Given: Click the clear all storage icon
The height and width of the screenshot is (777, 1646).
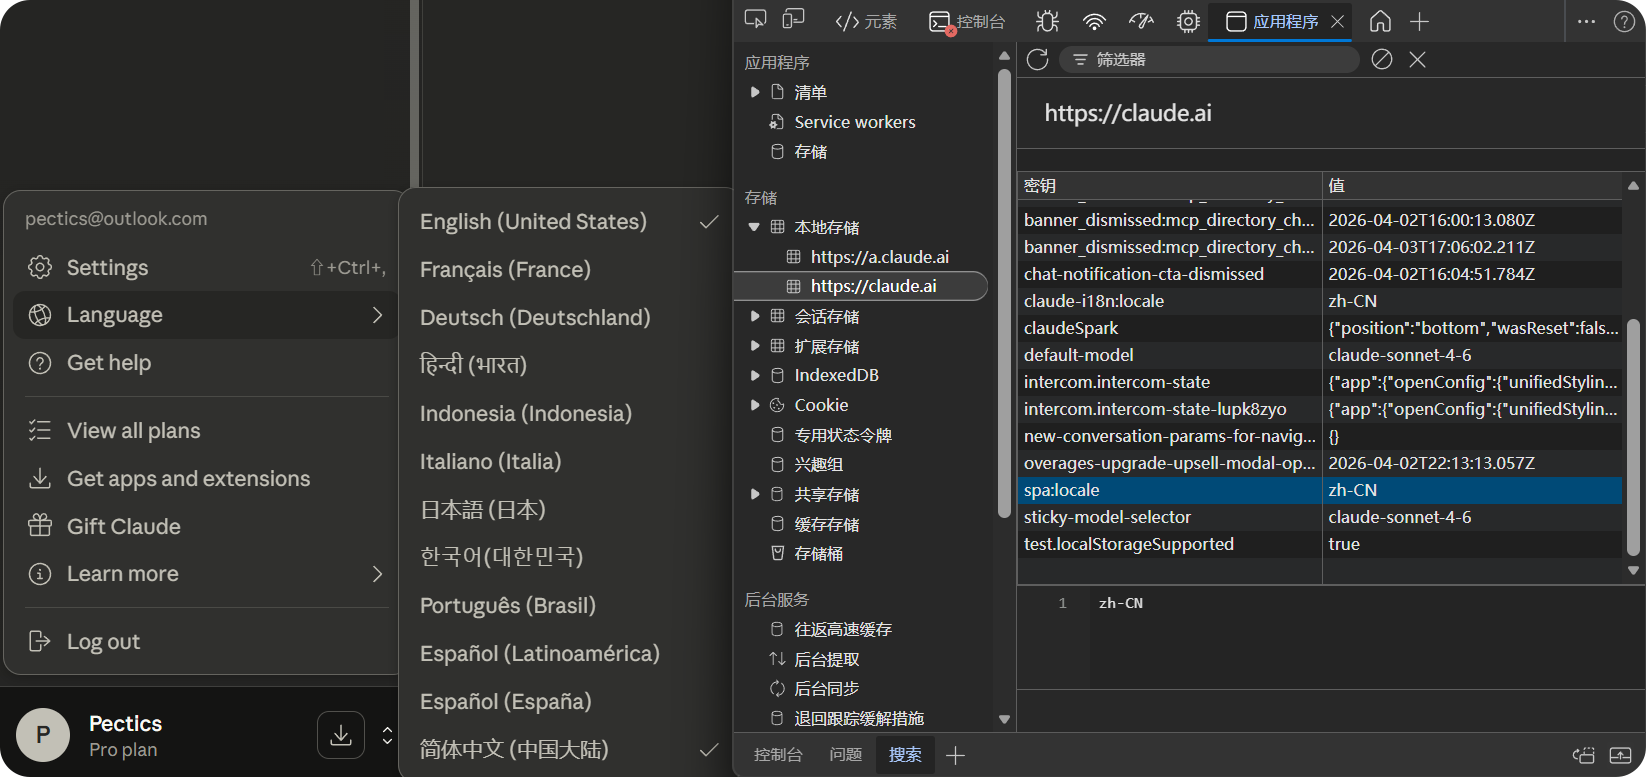Looking at the screenshot, I should click(1381, 60).
